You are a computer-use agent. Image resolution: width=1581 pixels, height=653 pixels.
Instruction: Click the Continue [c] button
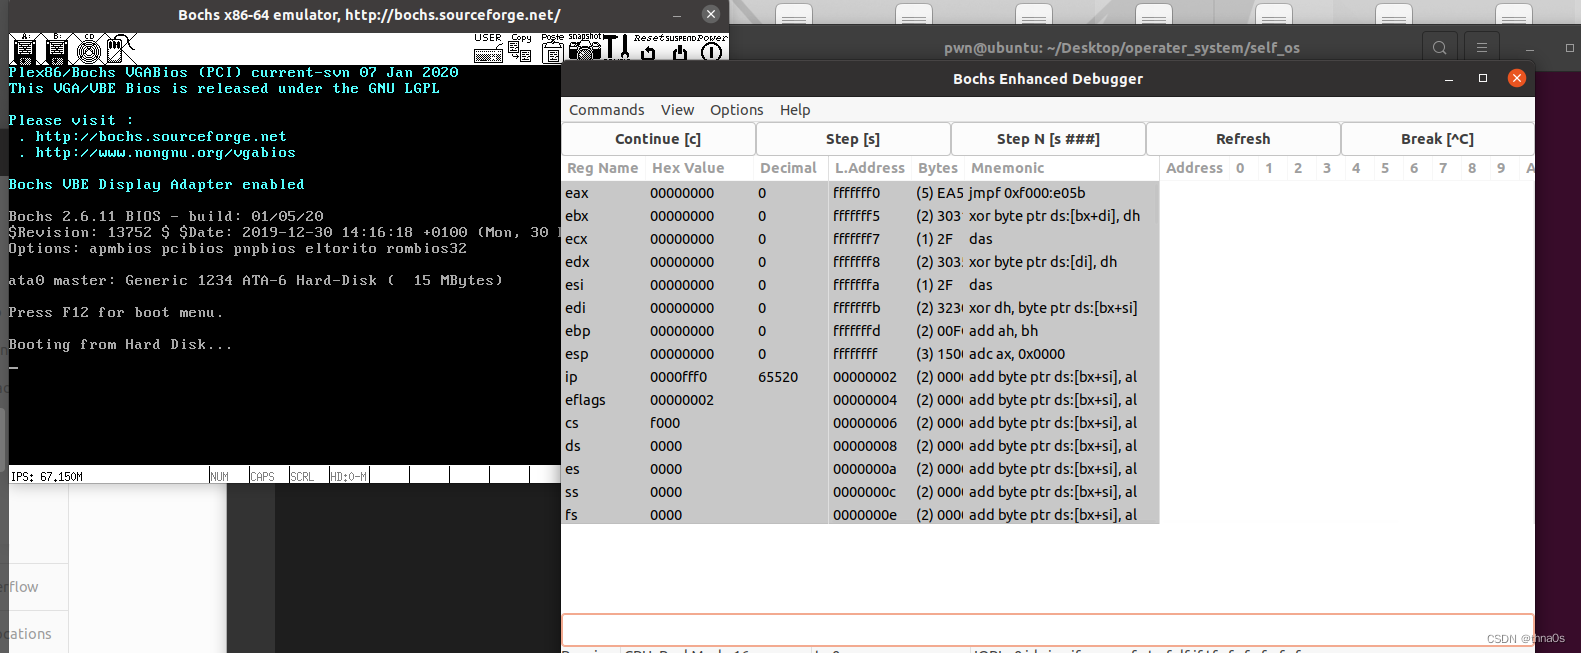658,139
